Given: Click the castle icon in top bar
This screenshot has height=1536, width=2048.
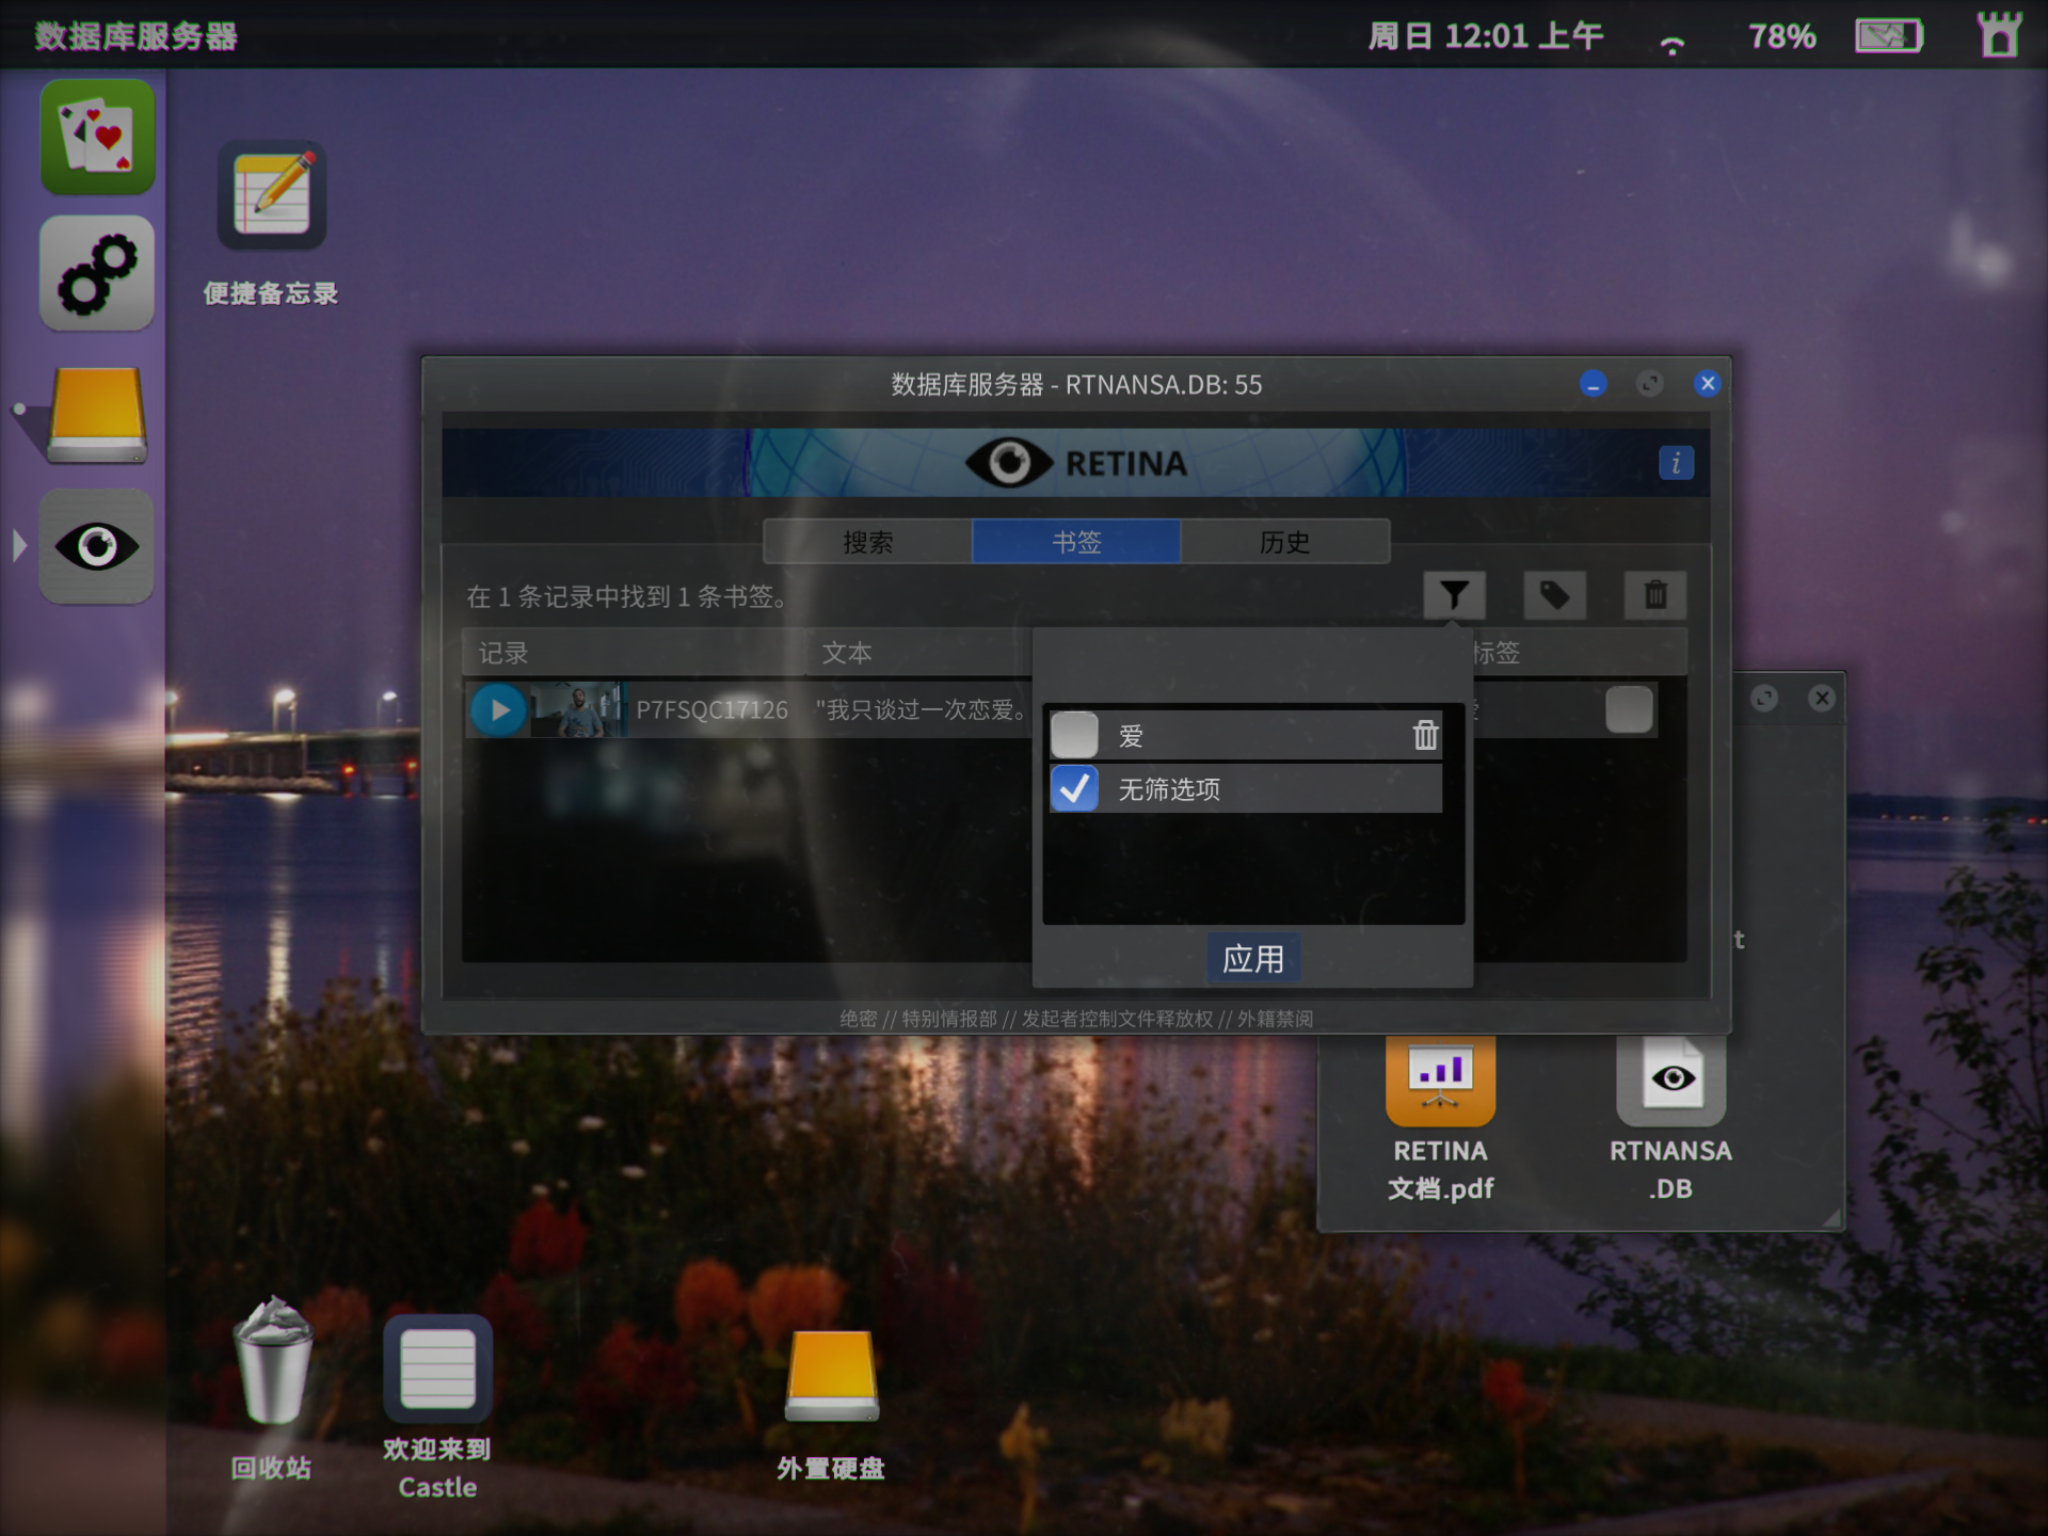Looking at the screenshot, I should coord(1999,36).
